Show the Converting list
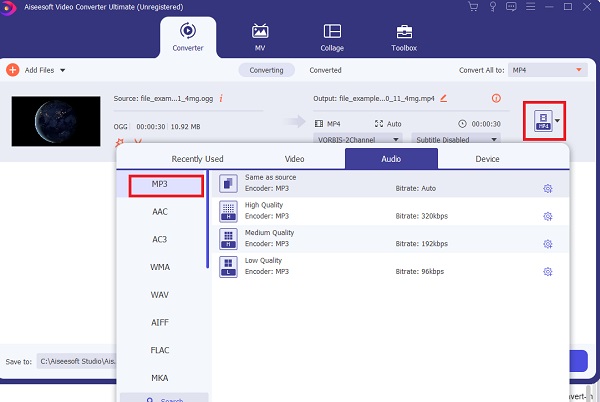Viewport: 600px width, 402px height. (x=267, y=70)
